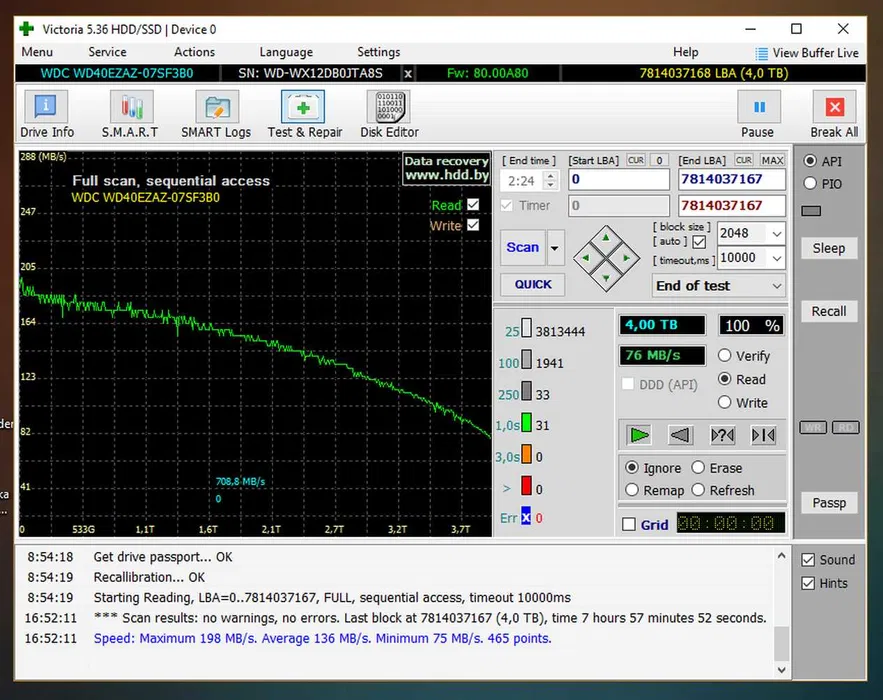883x700 pixels.
Task: Click View Buffer Live list icon
Action: [761, 53]
